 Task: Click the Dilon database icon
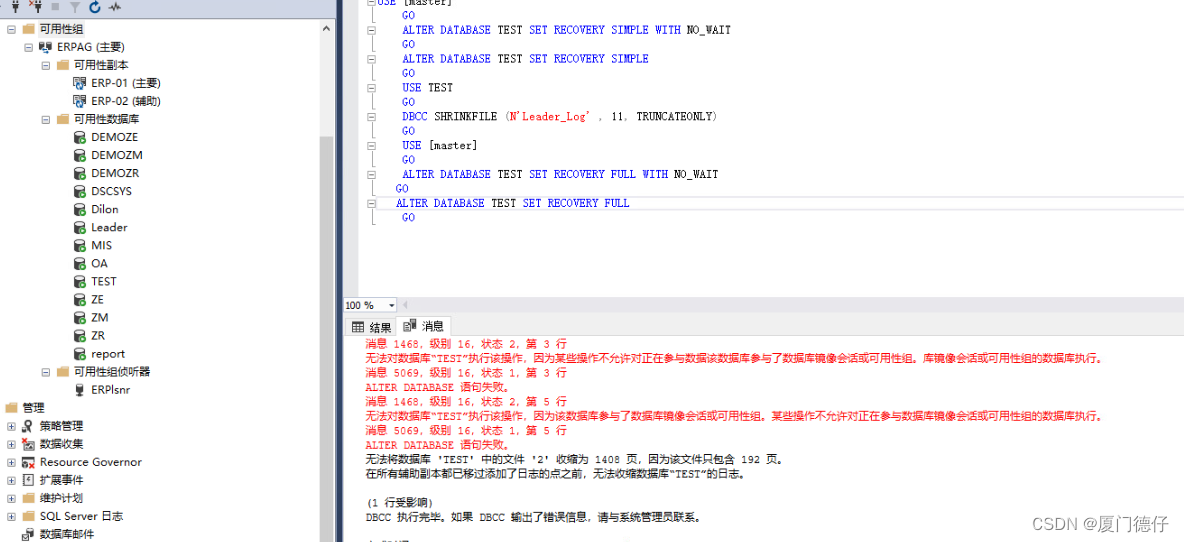click(79, 210)
